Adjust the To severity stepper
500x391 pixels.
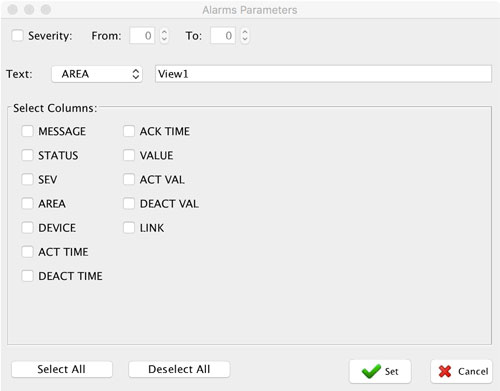245,35
